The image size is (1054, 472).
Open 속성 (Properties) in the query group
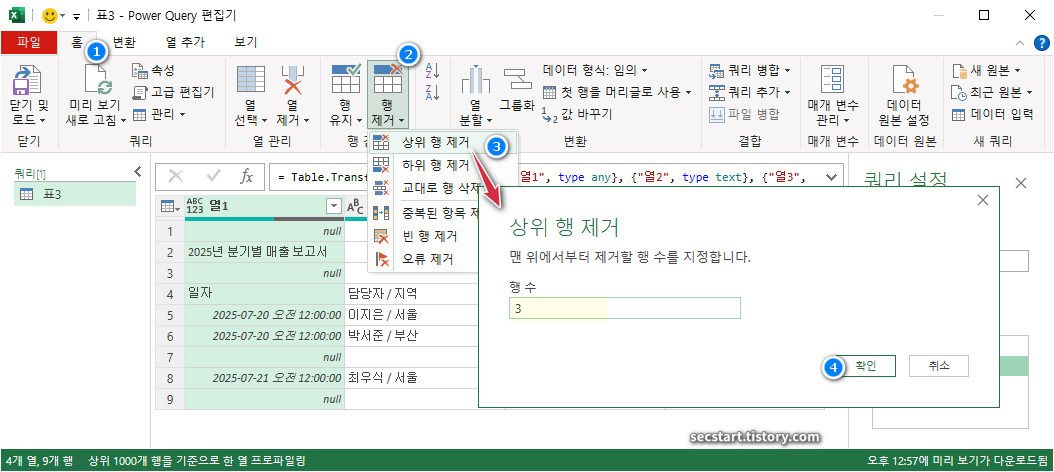click(x=153, y=70)
